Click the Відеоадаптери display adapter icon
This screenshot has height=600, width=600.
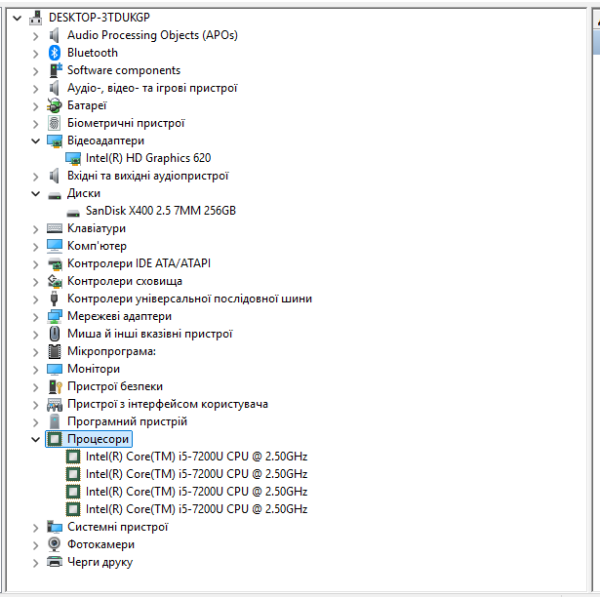(x=54, y=141)
